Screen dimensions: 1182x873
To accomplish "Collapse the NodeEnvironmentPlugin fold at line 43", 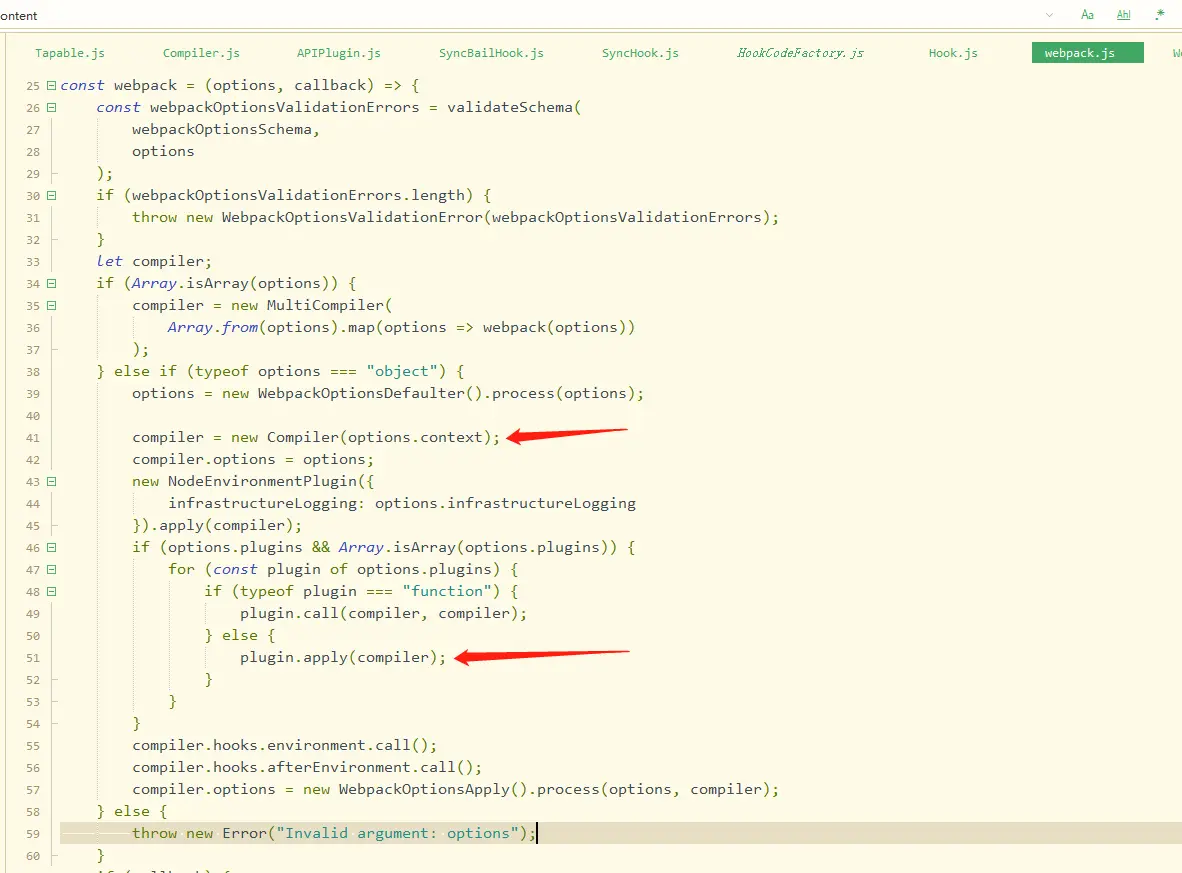I will tap(51, 481).
